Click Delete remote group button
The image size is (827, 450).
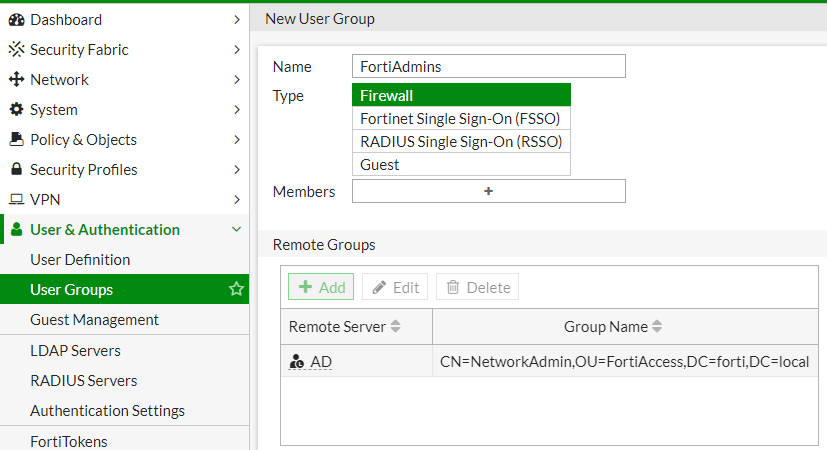tap(477, 287)
